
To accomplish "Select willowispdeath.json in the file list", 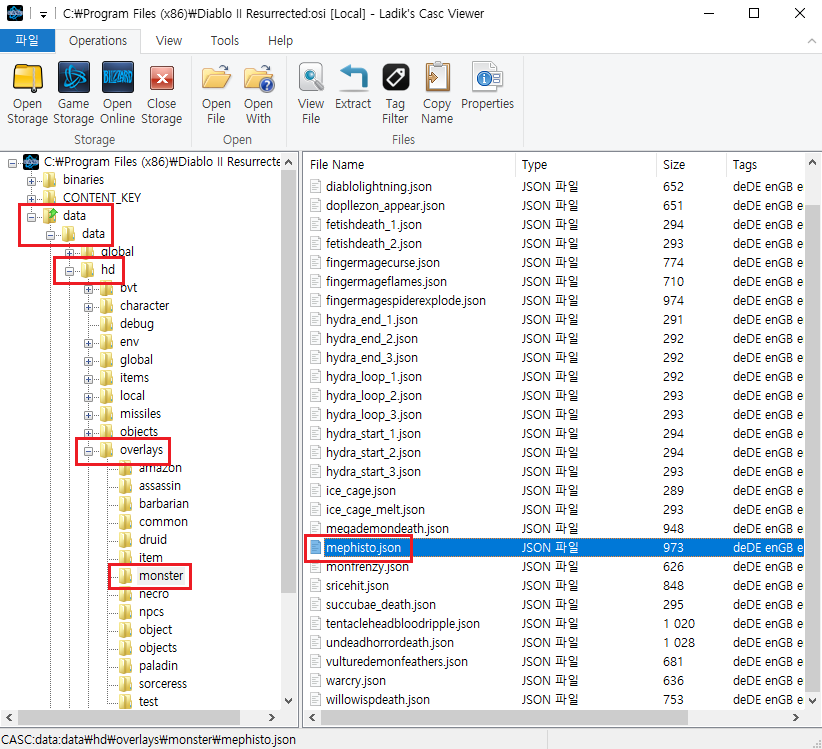I will [377, 700].
